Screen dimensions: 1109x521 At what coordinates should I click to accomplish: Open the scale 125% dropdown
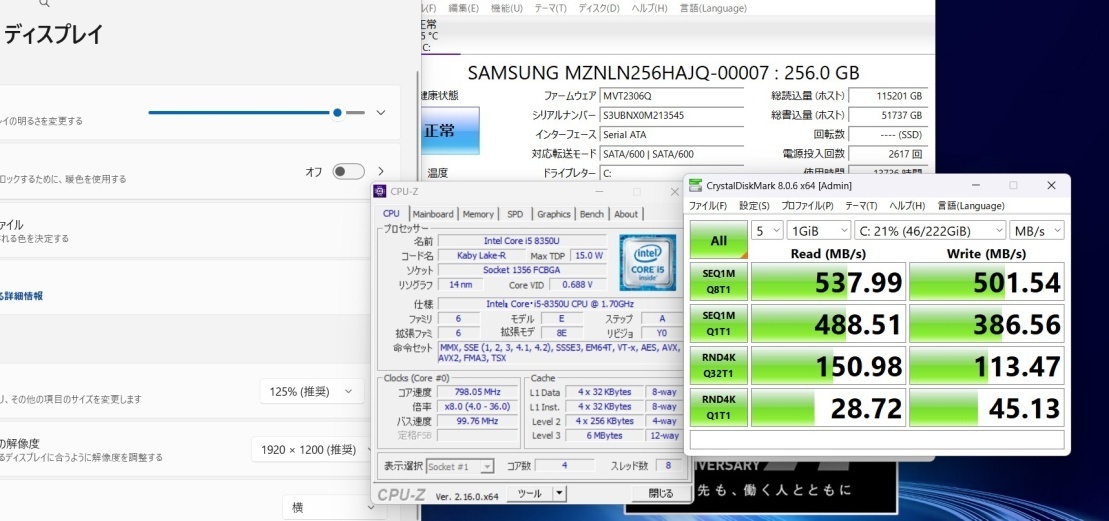click(311, 392)
